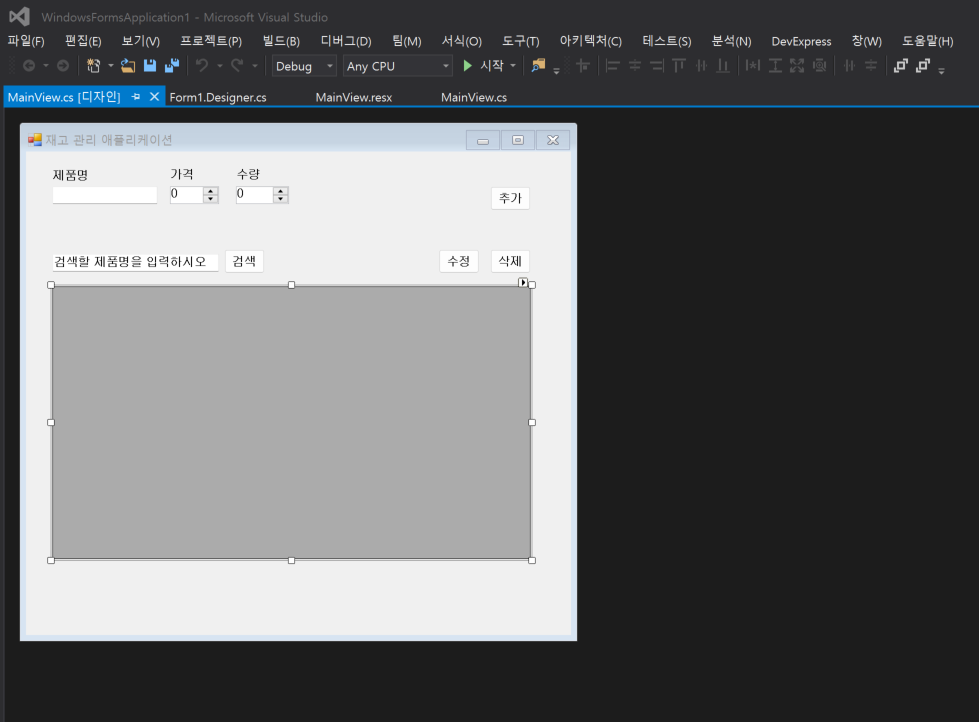Click the Align Tops icon

point(679,66)
